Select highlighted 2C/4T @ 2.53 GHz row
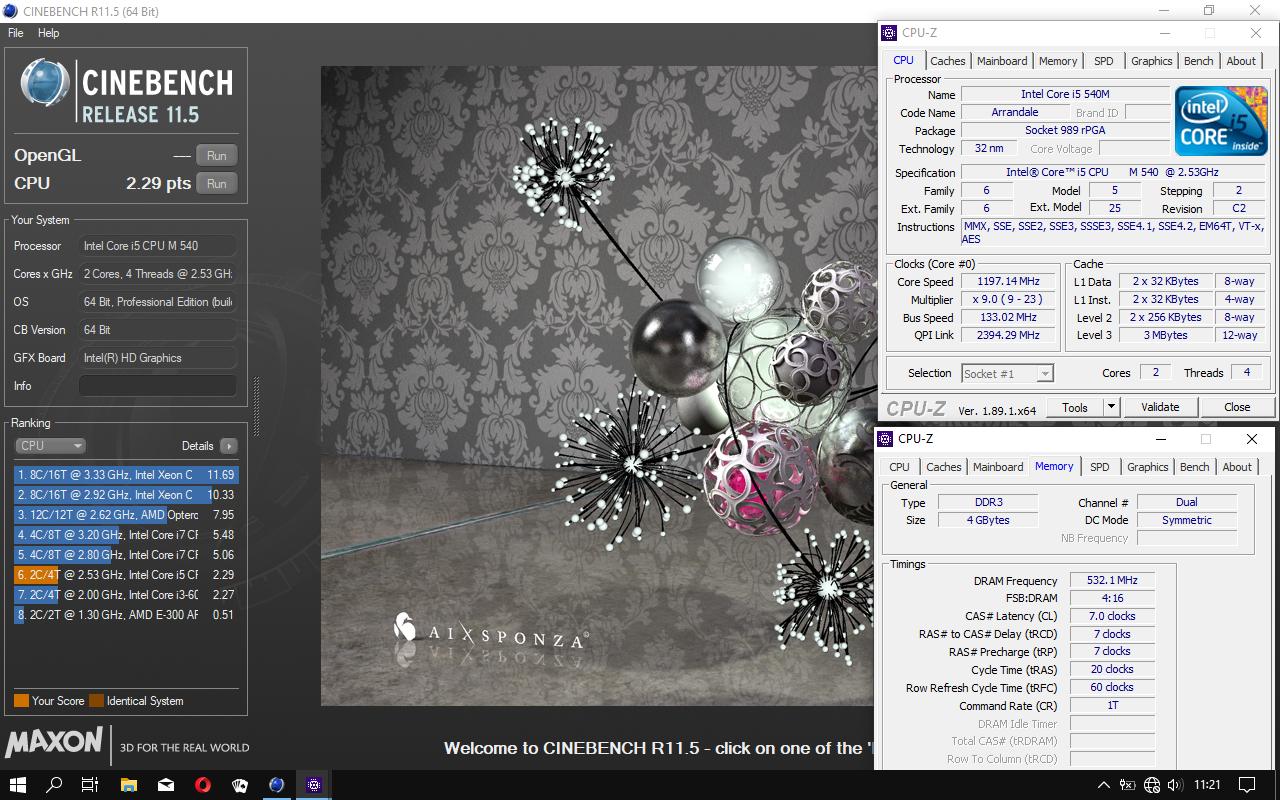 coord(126,575)
